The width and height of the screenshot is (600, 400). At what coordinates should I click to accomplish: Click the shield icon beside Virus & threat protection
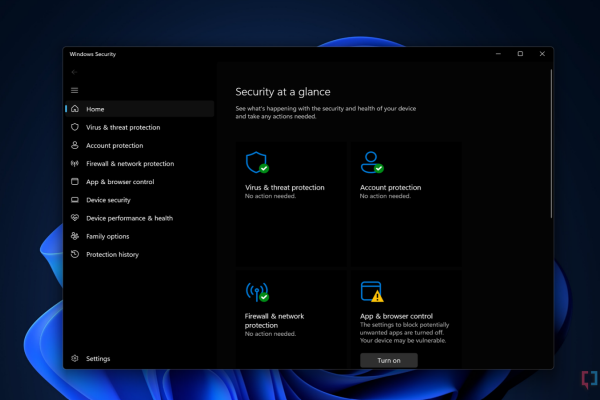(x=75, y=127)
